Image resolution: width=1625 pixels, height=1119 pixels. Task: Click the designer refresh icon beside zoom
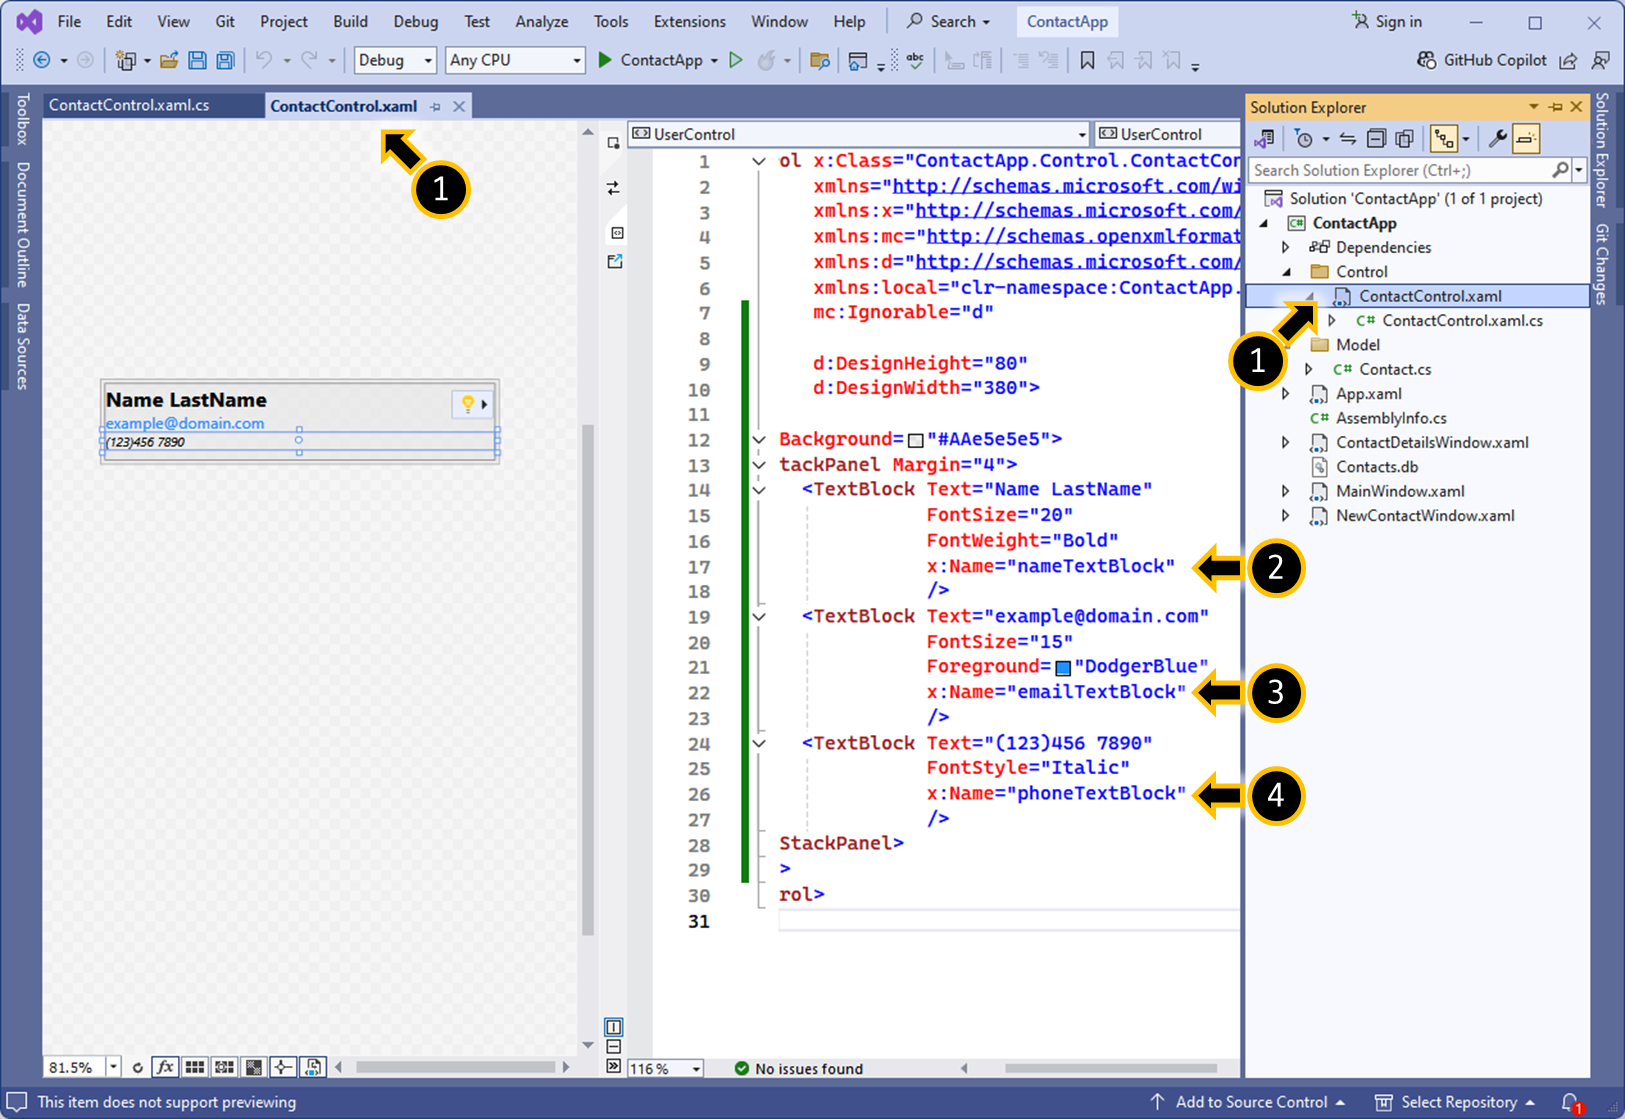point(137,1068)
